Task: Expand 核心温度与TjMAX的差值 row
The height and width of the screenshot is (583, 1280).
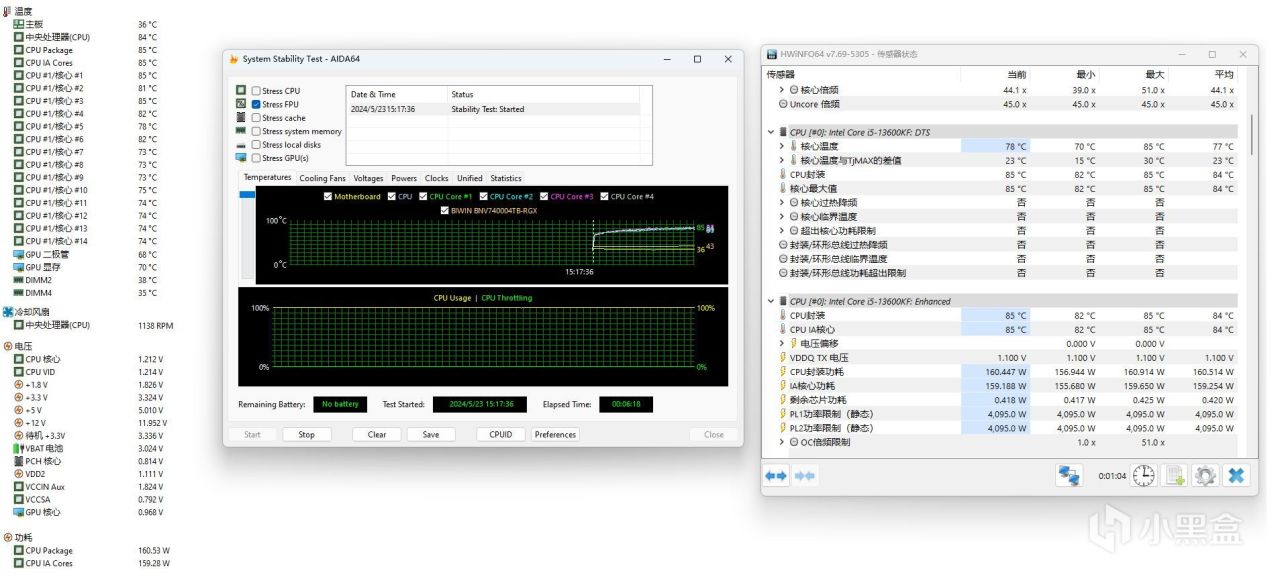Action: point(782,160)
